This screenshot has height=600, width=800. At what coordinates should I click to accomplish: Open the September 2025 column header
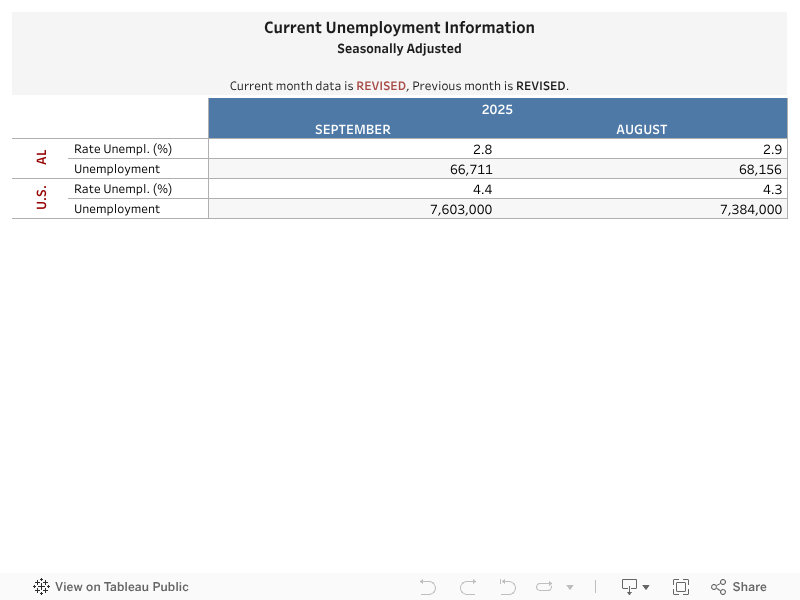pyautogui.click(x=352, y=129)
